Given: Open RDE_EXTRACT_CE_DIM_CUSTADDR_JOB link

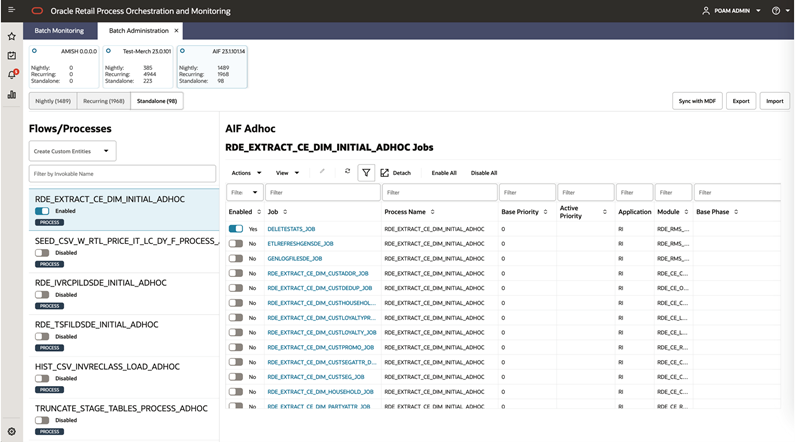Looking at the screenshot, I should pos(318,274).
